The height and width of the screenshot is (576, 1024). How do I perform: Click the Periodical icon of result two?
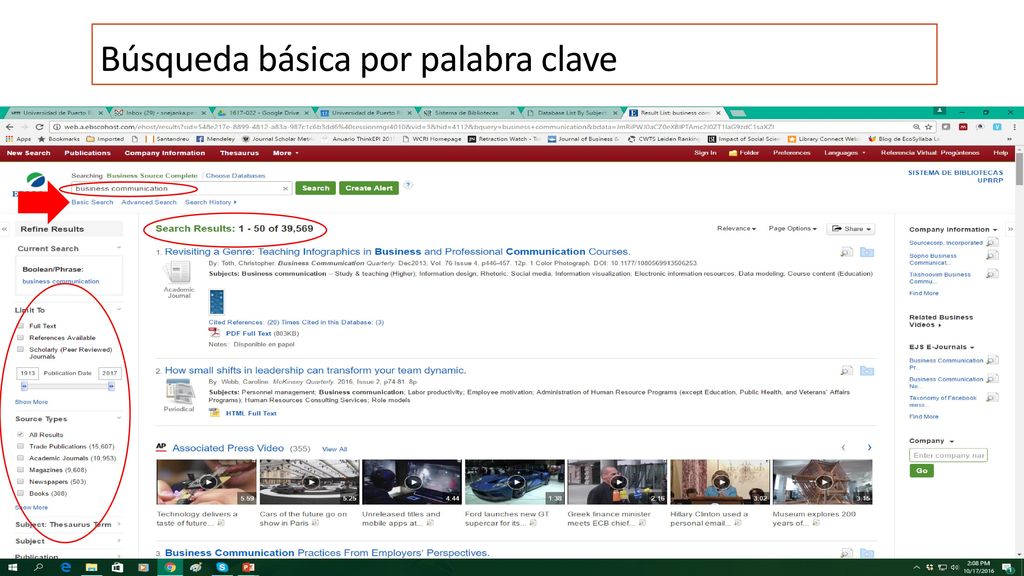point(179,391)
